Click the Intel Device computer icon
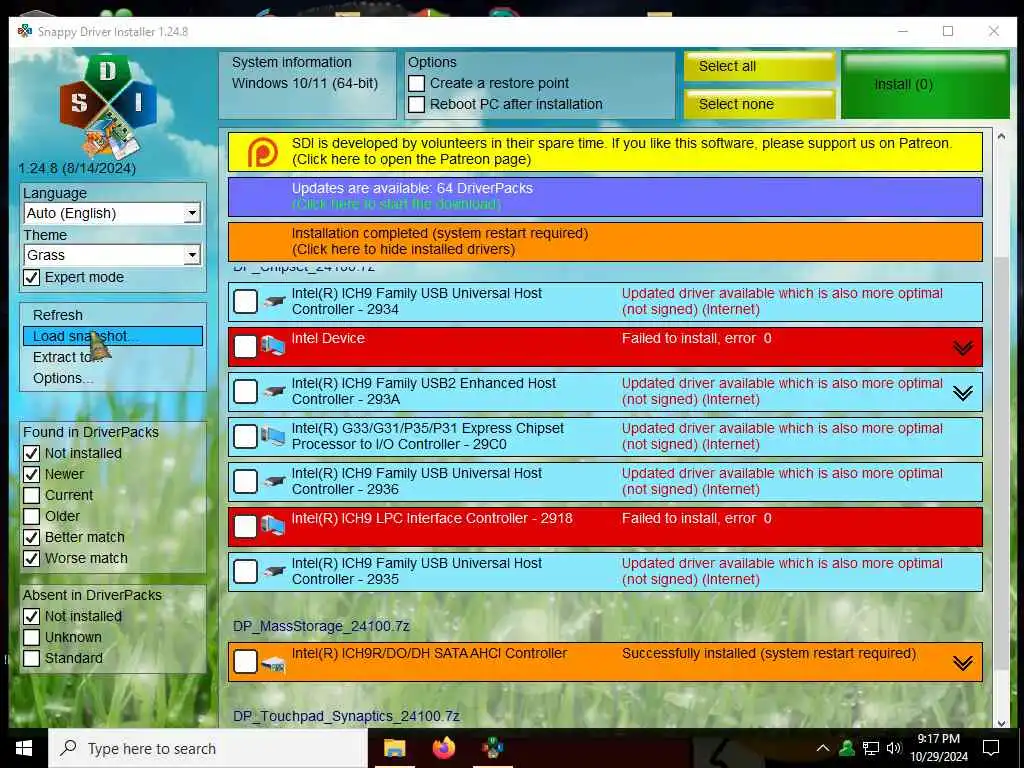The image size is (1024, 768). [x=273, y=345]
